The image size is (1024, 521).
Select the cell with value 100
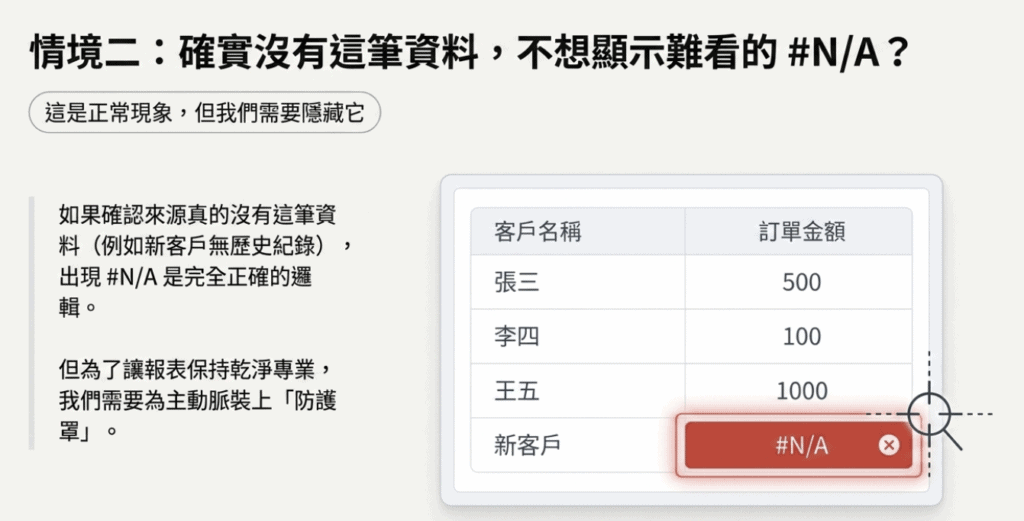[801, 337]
